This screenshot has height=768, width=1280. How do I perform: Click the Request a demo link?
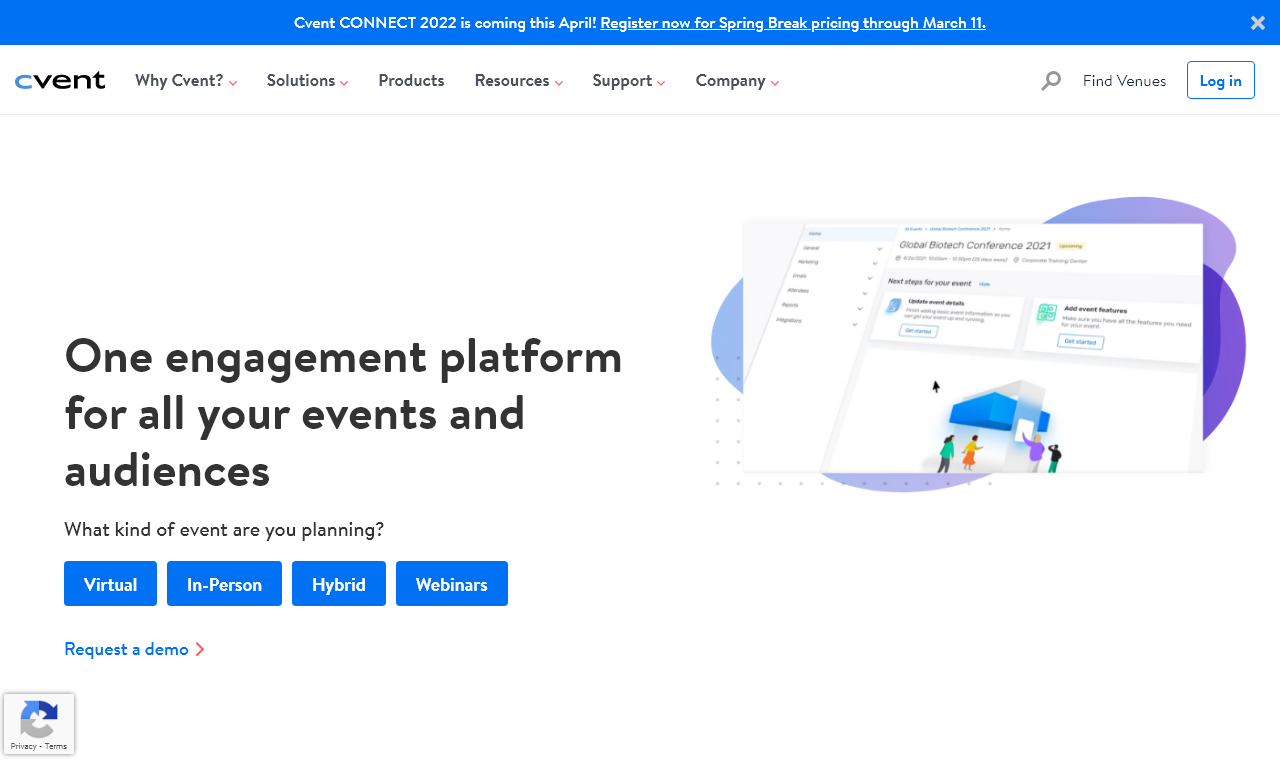(x=134, y=649)
